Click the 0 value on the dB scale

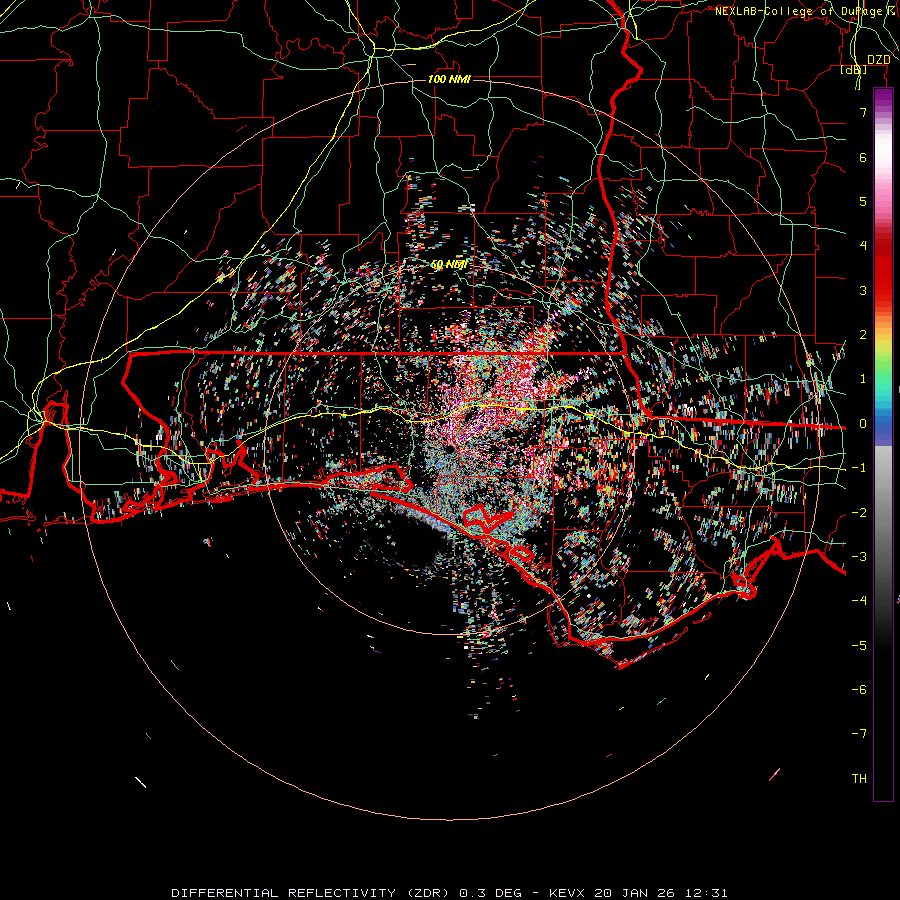[x=863, y=424]
